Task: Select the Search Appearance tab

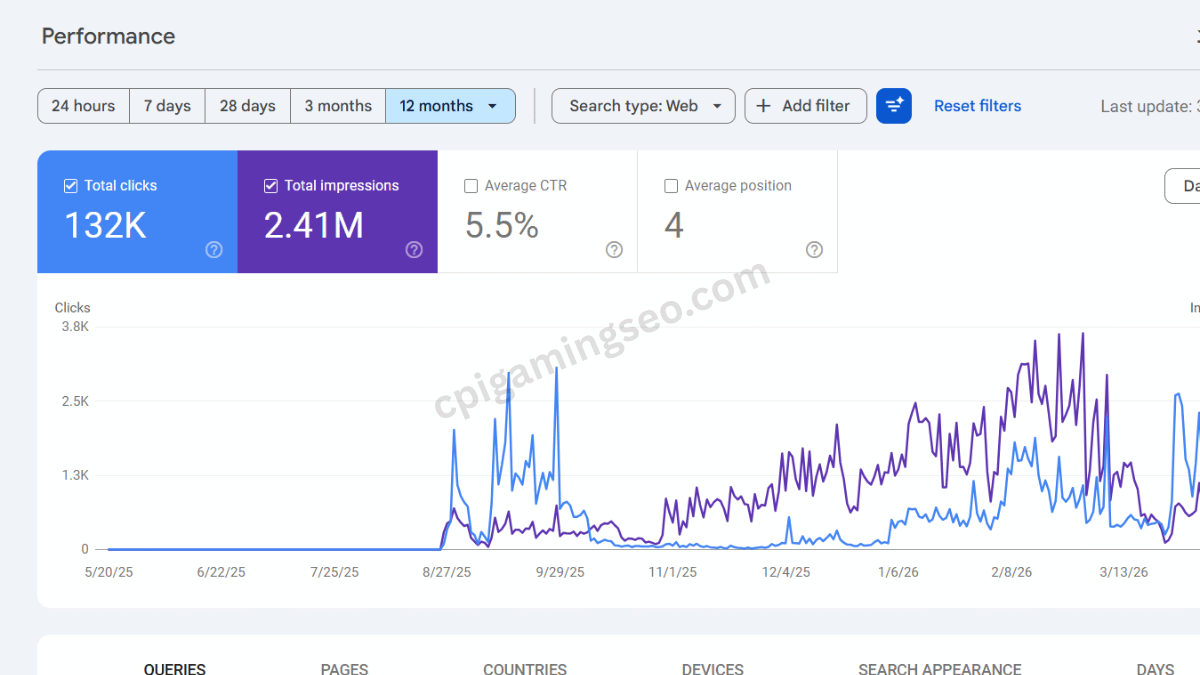Action: point(939,668)
